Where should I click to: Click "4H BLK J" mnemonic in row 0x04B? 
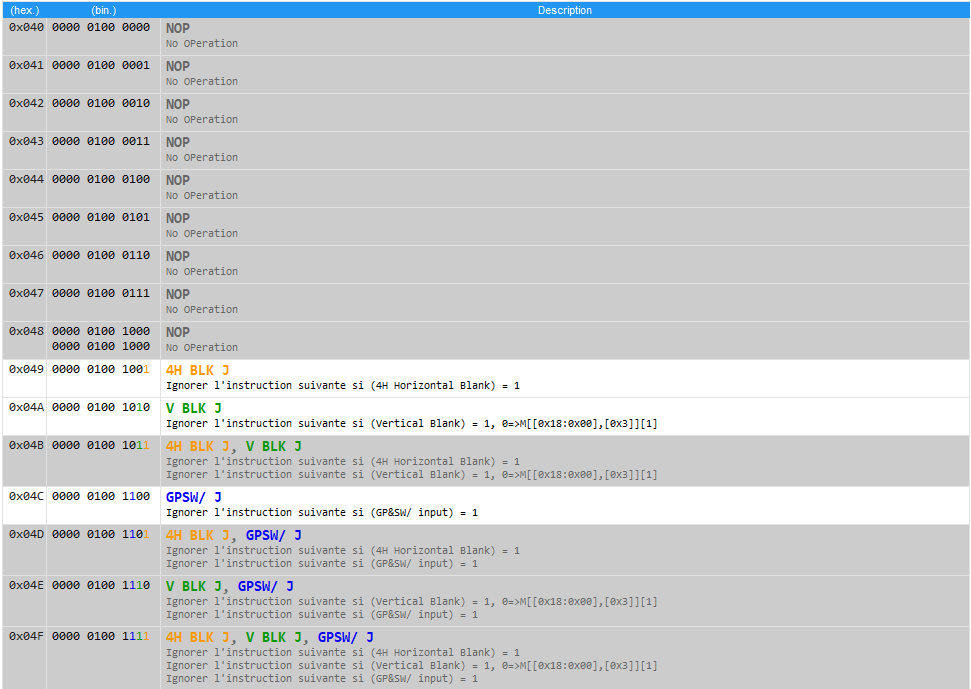point(198,447)
